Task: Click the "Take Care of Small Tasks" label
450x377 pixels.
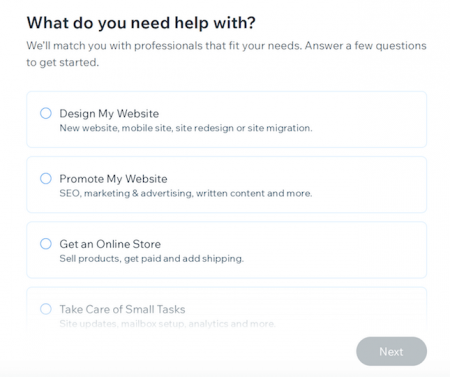Action: (x=122, y=309)
